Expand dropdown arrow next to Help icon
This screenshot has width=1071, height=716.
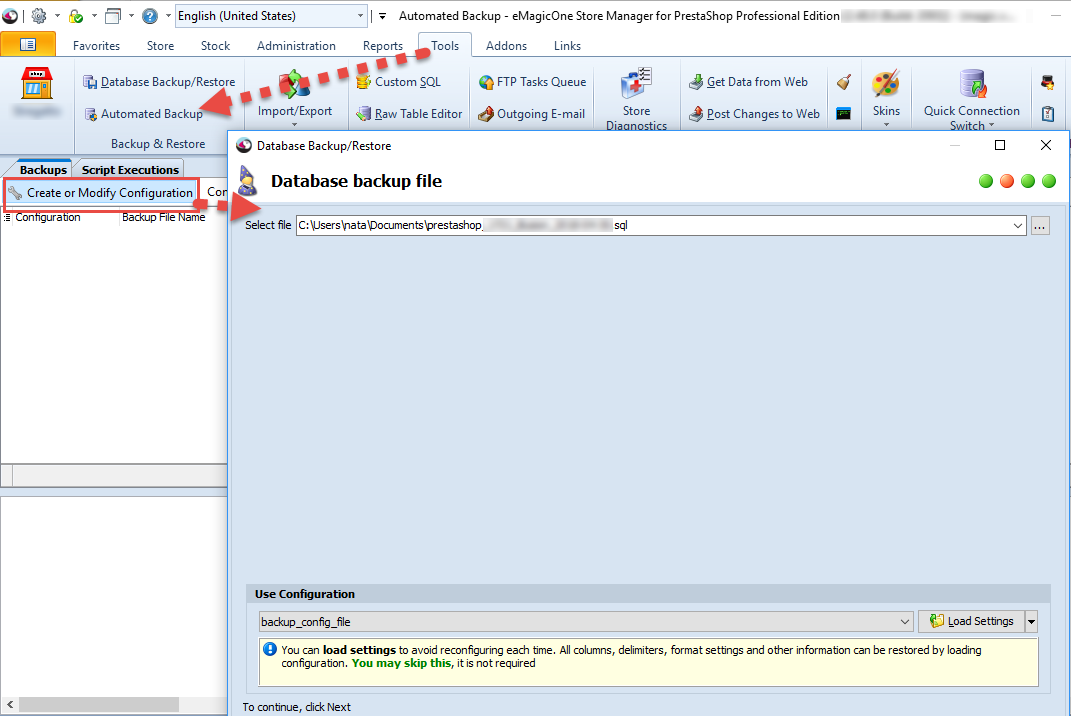168,15
